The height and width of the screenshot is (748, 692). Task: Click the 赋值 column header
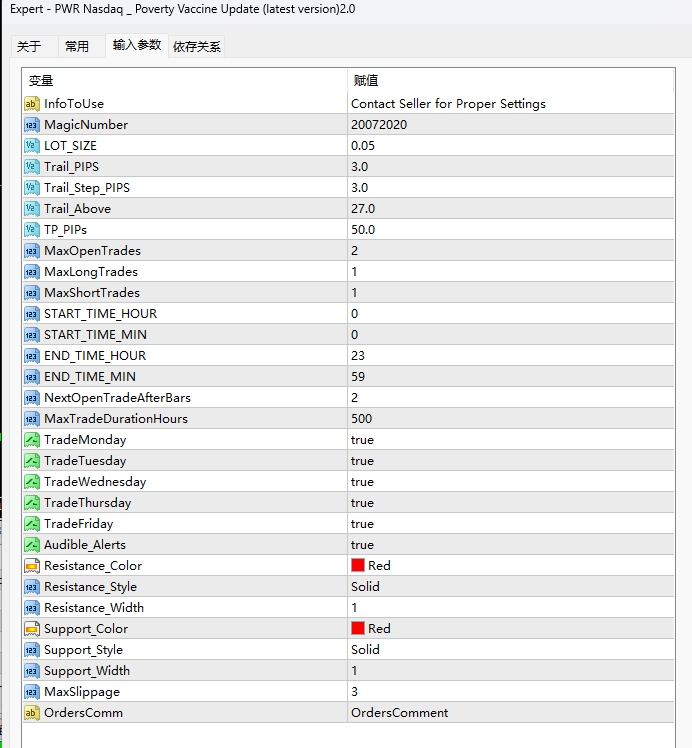366,81
